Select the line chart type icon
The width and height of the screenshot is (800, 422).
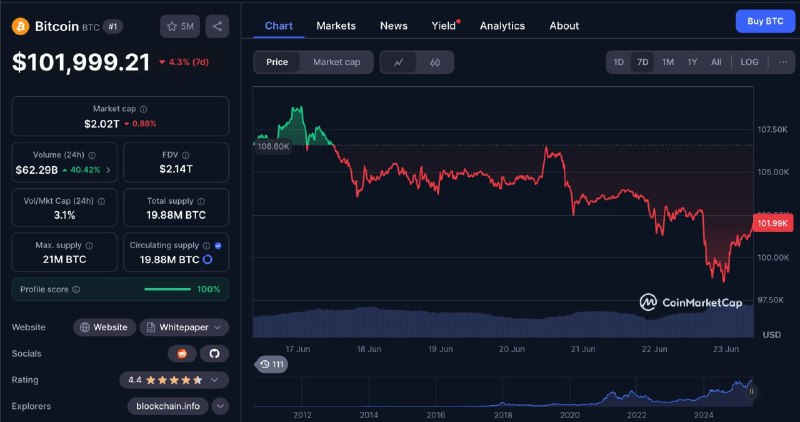[x=398, y=62]
